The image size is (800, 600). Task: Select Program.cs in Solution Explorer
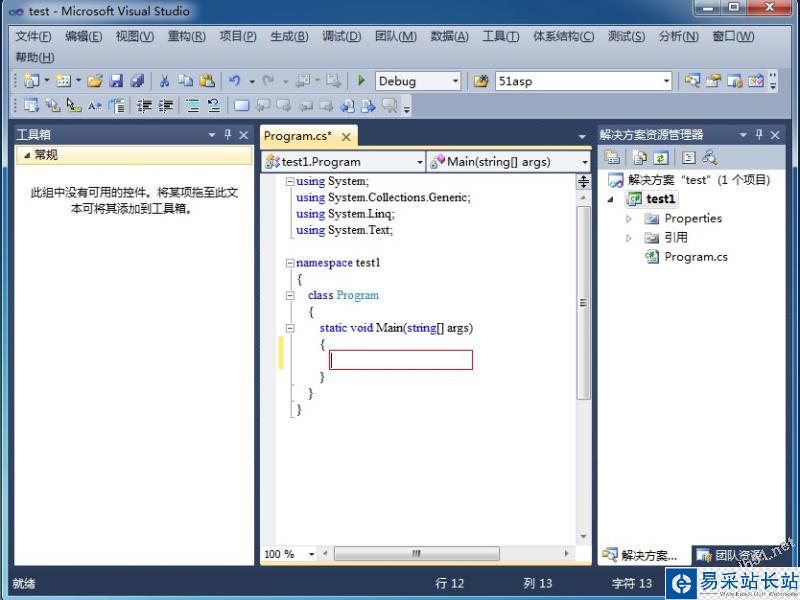tap(686, 257)
